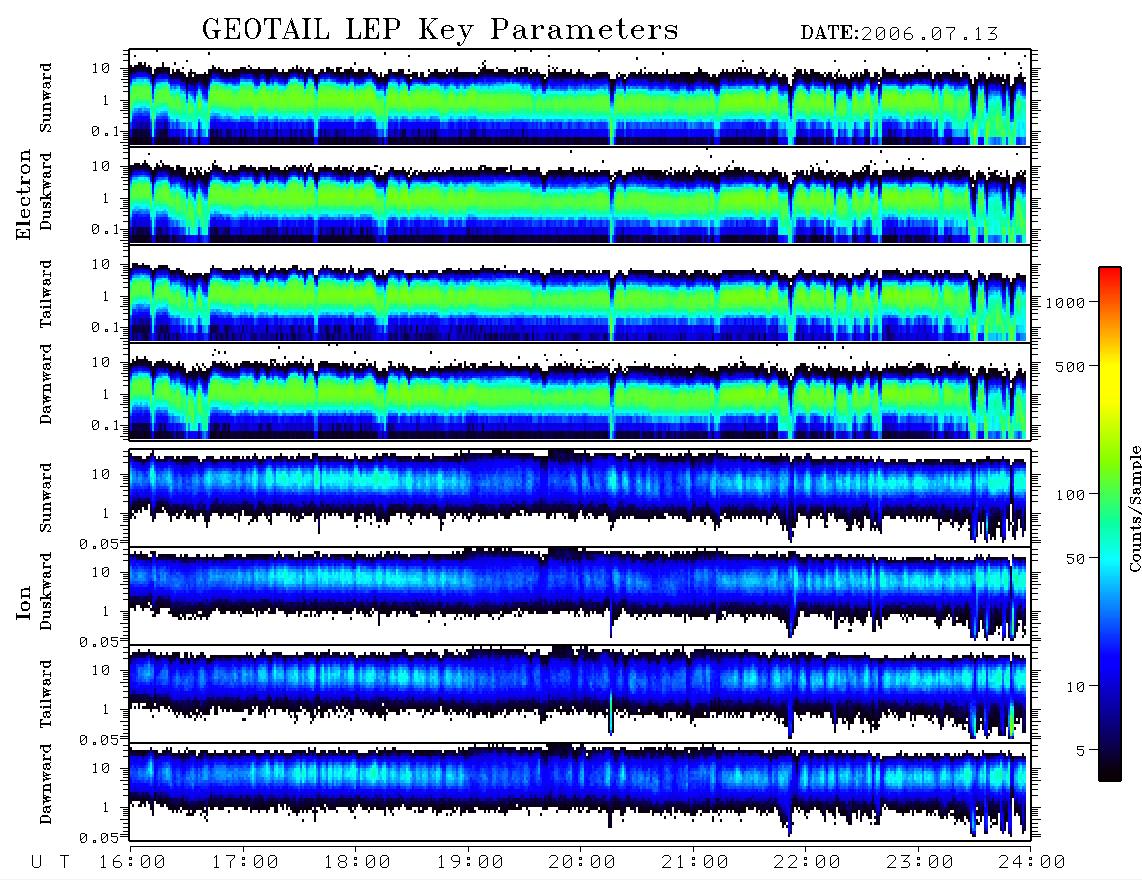
Task: Click the 0.05 tick on Ion Dawnward axis
Action: point(99,838)
